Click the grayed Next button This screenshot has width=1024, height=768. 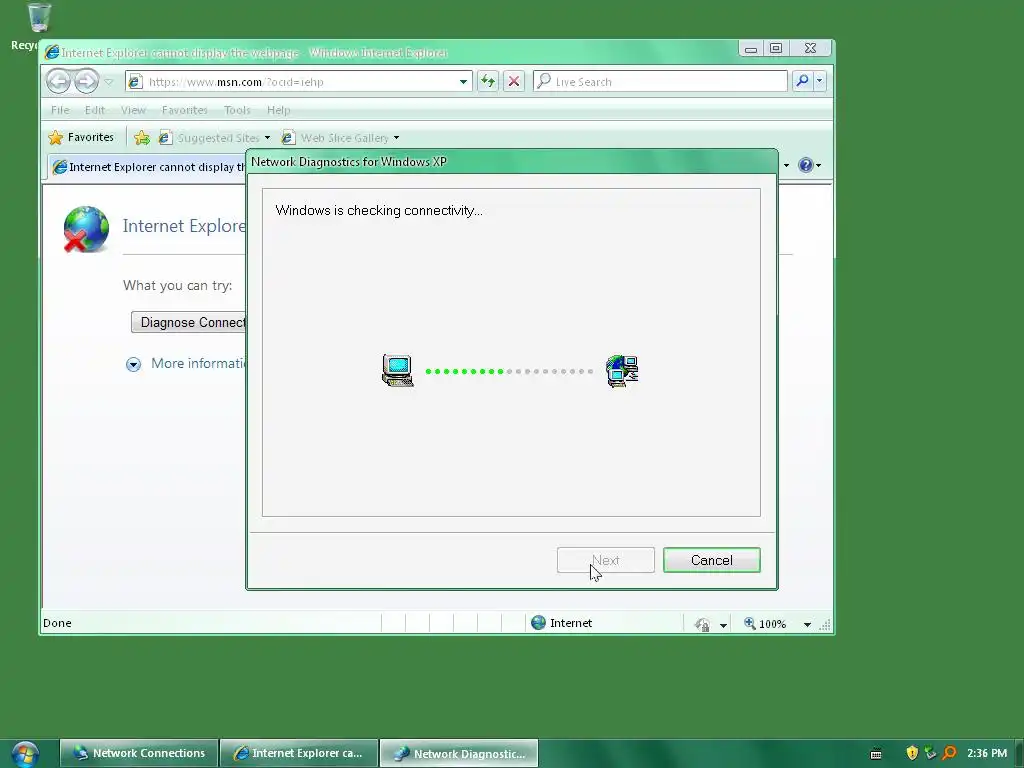605,560
